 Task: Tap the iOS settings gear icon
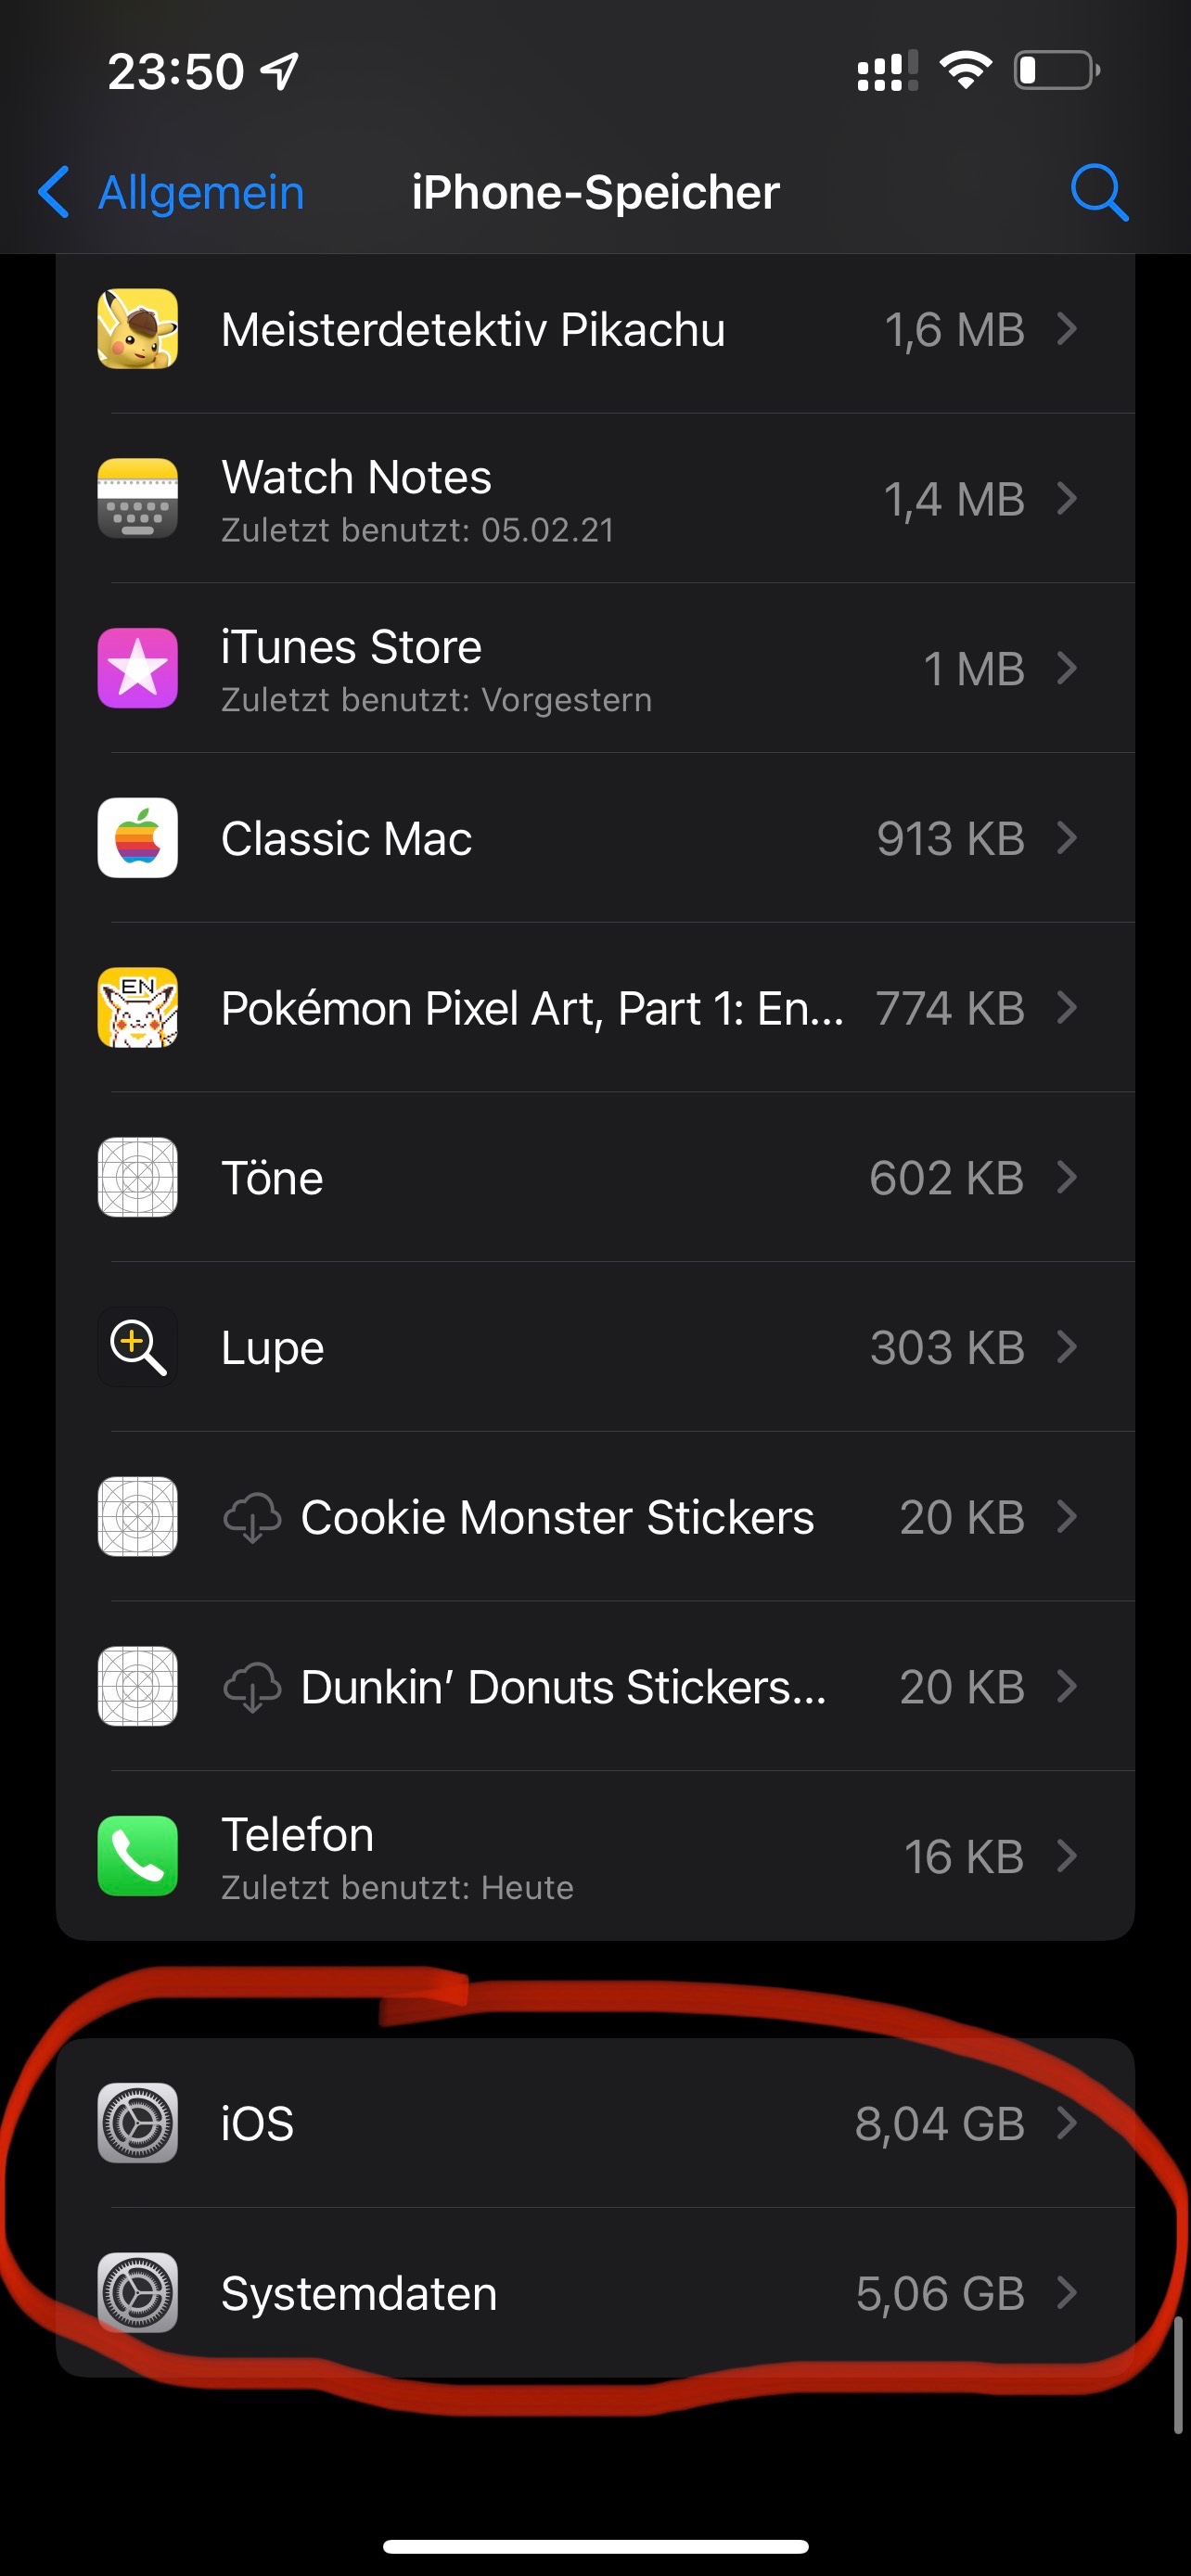point(138,2123)
